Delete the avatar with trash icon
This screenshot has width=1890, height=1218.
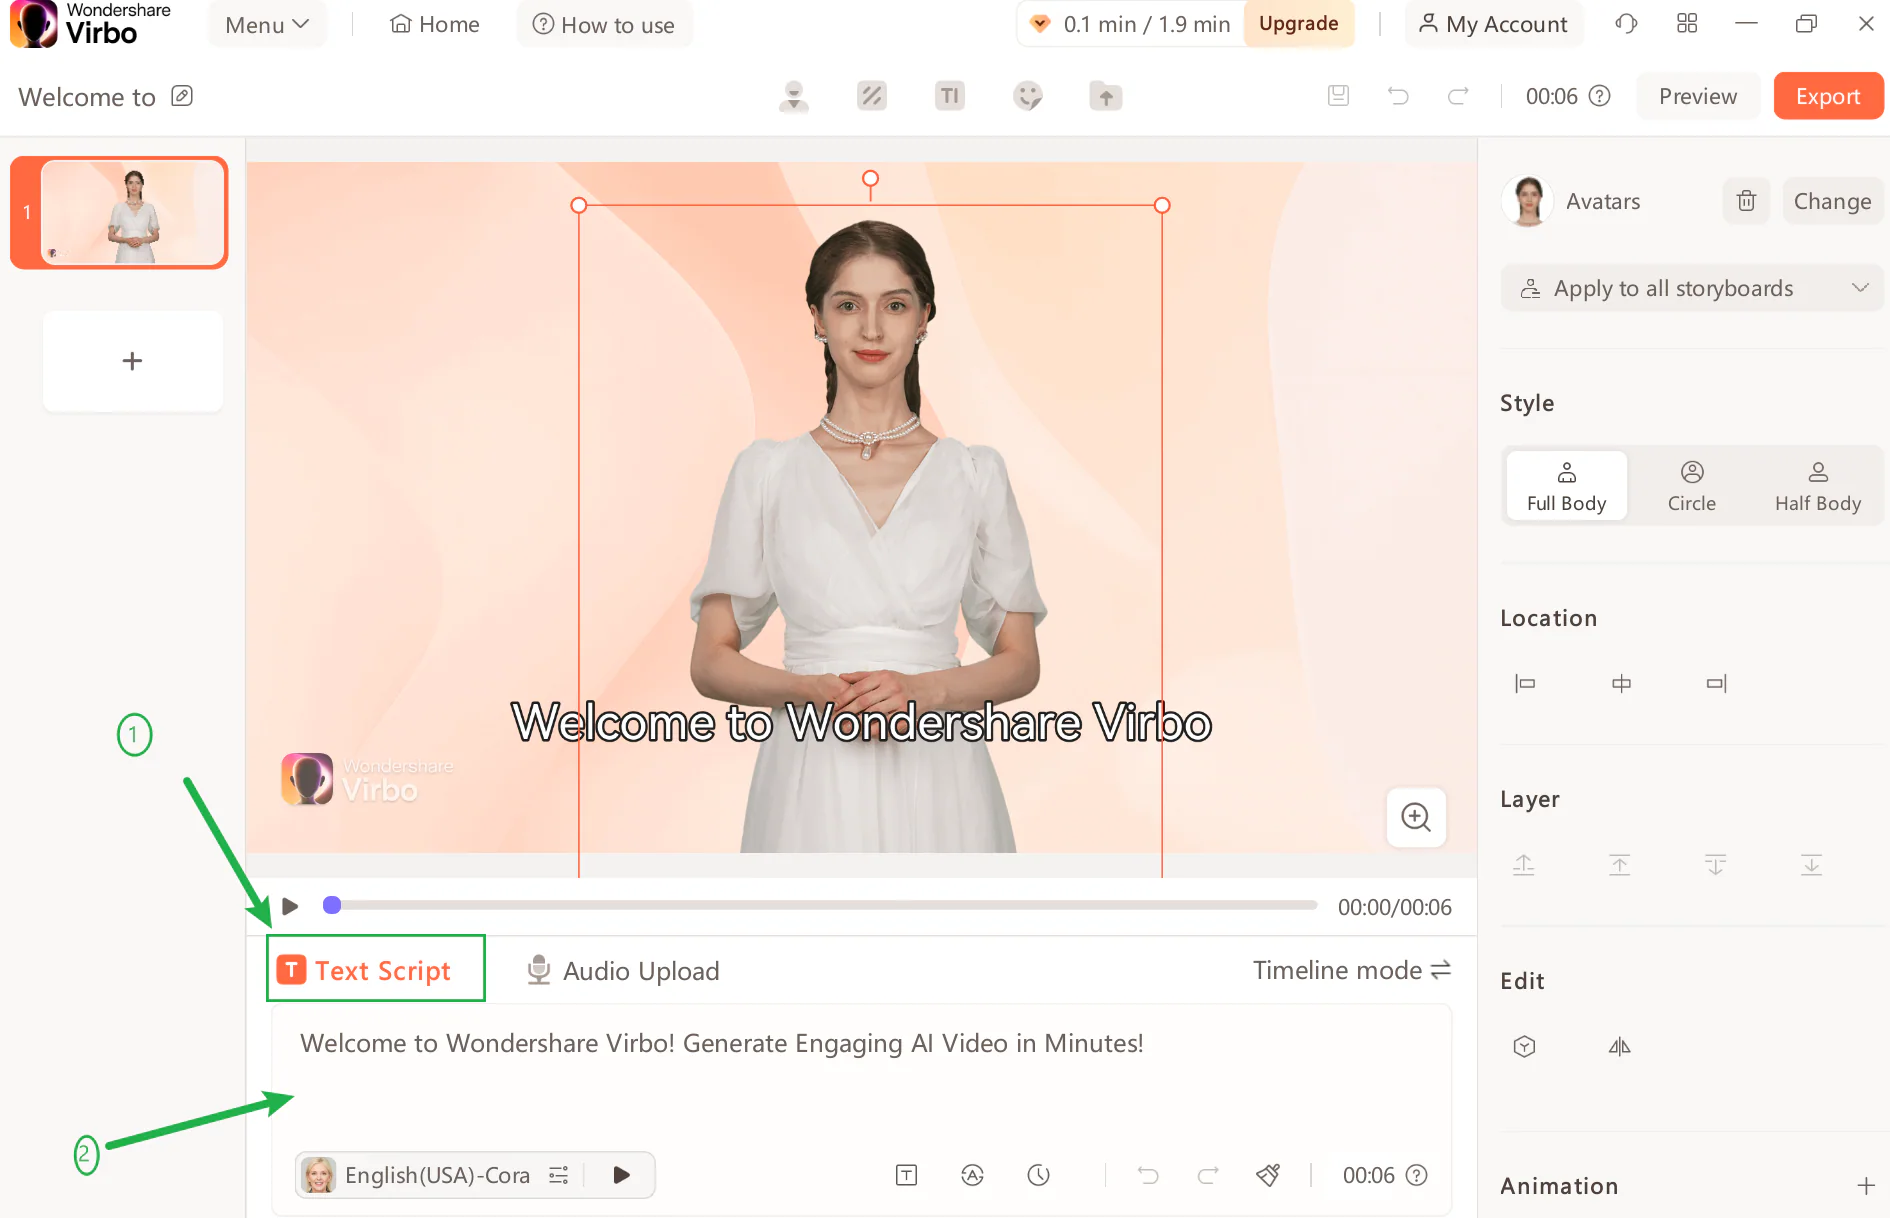1746,201
